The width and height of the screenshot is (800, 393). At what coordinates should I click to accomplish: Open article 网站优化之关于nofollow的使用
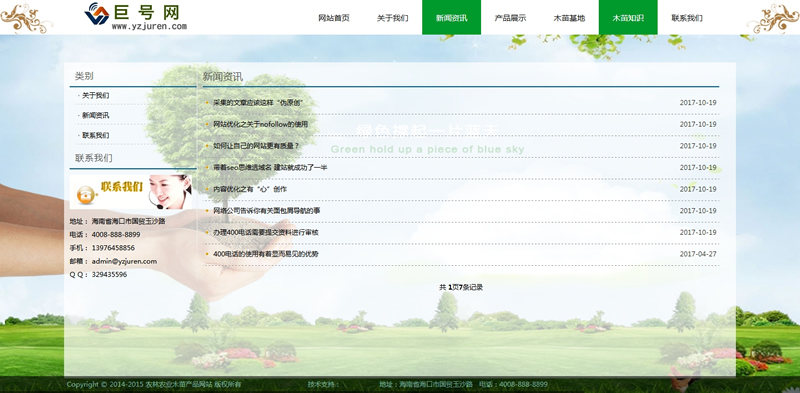tap(261, 124)
